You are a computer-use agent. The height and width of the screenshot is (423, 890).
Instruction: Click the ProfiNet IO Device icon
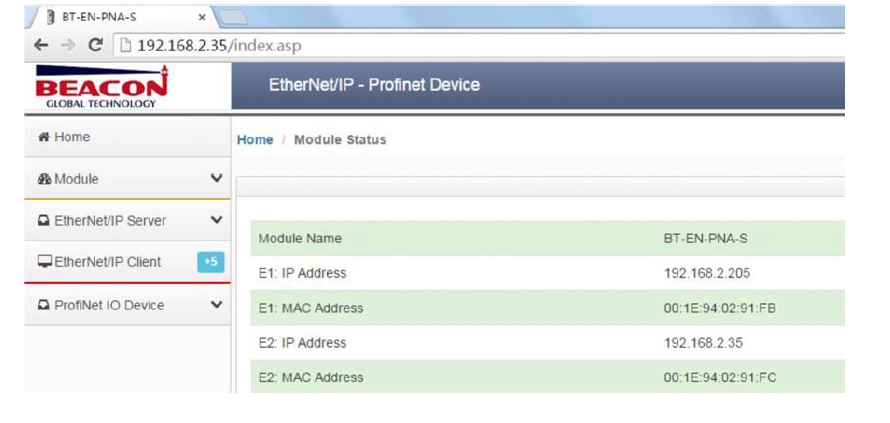tap(44, 305)
